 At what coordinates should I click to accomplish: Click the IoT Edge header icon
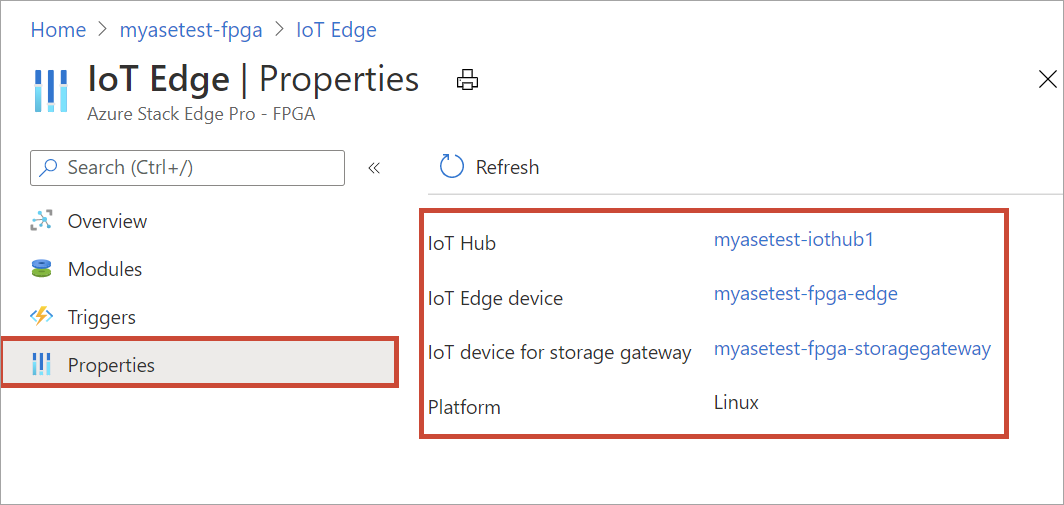(51, 90)
